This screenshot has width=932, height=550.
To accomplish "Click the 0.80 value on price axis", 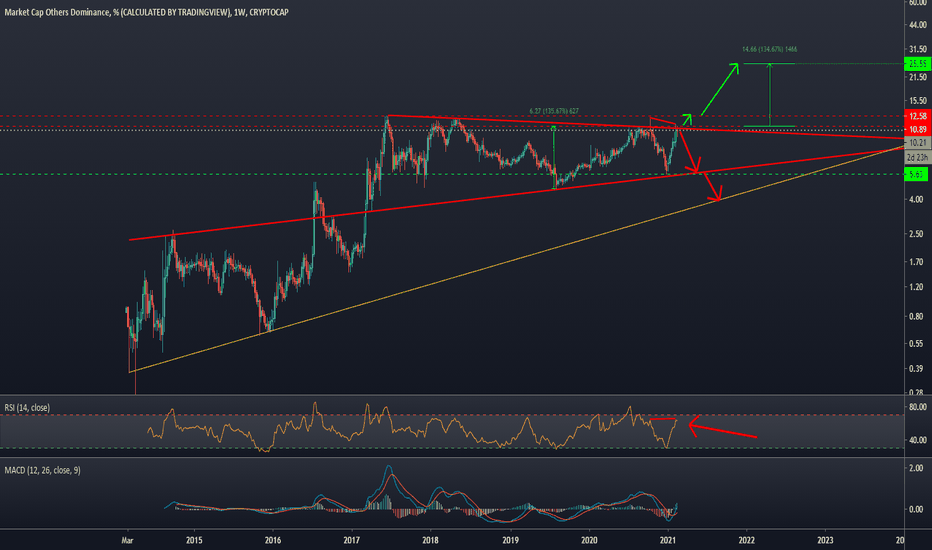I will click(916, 316).
